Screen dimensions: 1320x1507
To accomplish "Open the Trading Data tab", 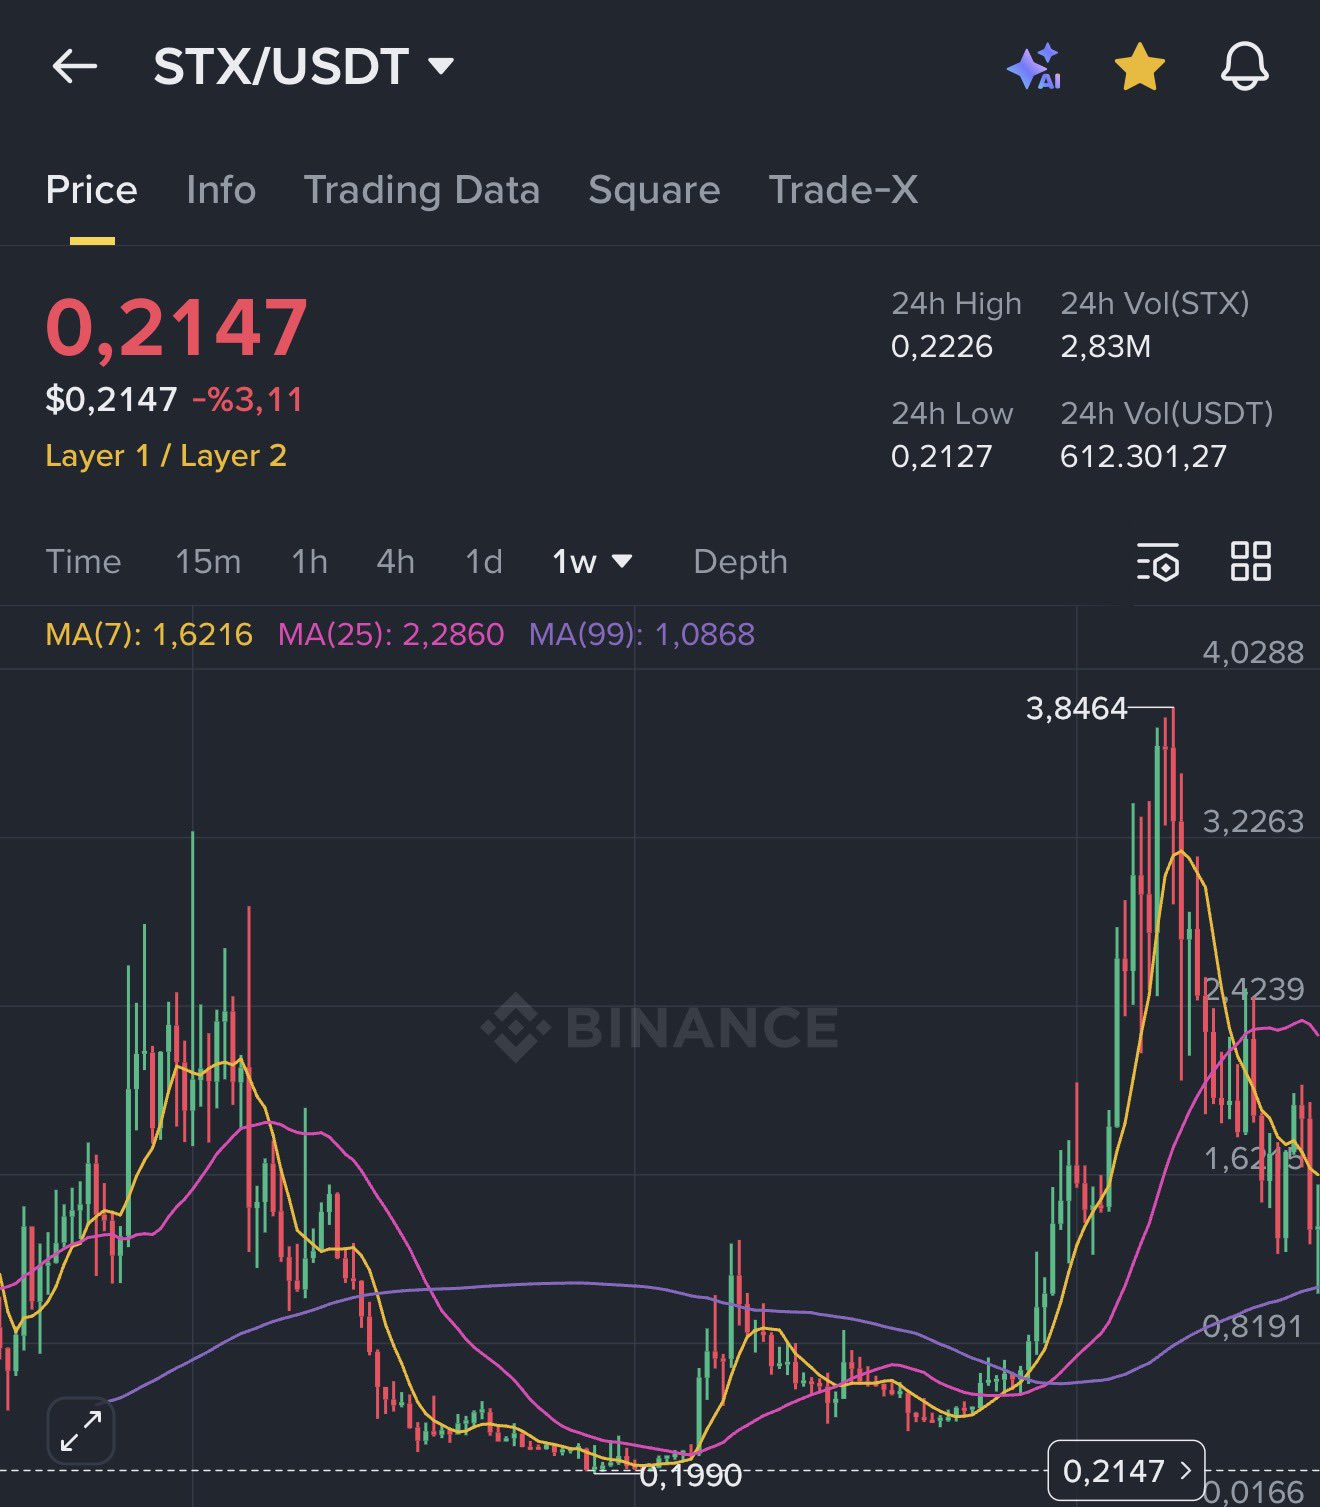I will tap(422, 190).
